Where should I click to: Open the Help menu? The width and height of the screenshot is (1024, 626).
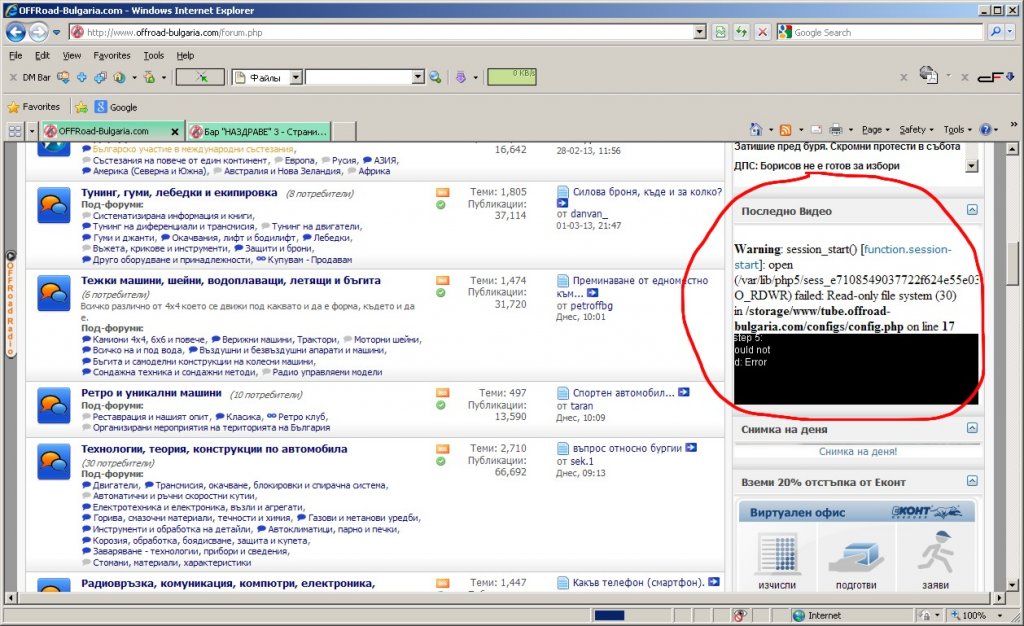185,55
